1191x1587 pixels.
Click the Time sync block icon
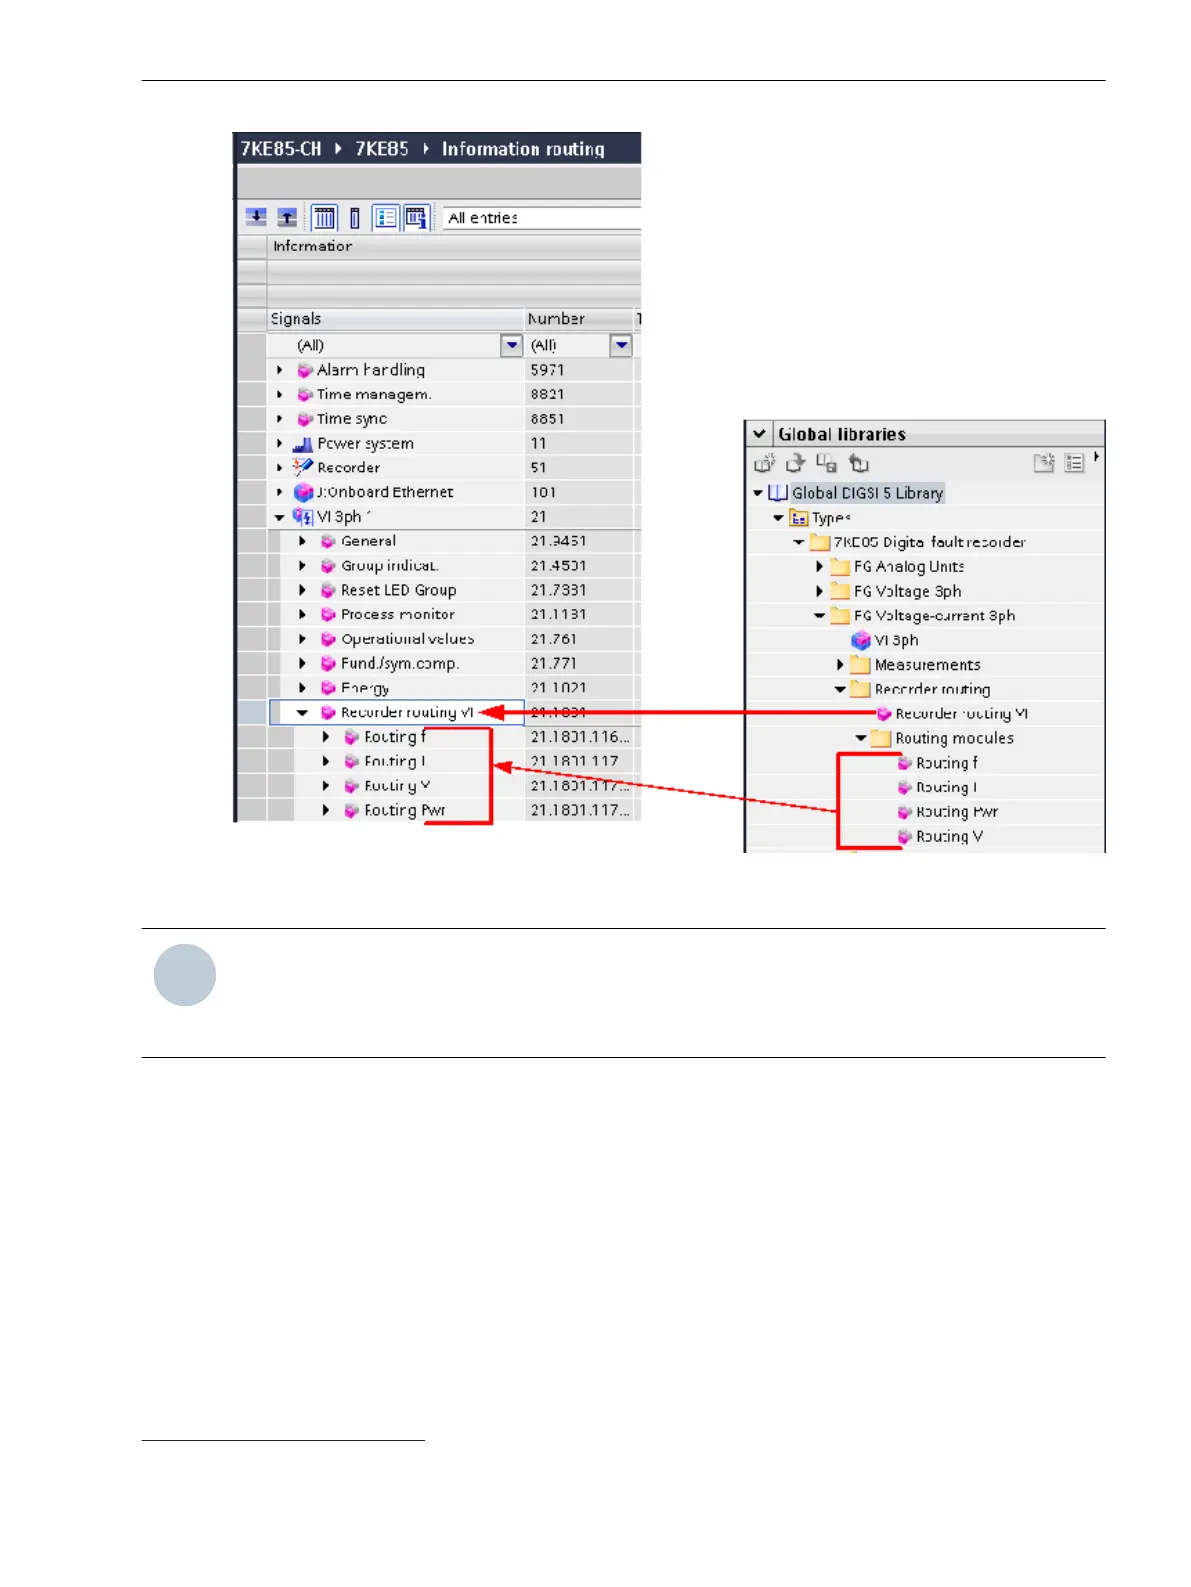[x=305, y=419]
